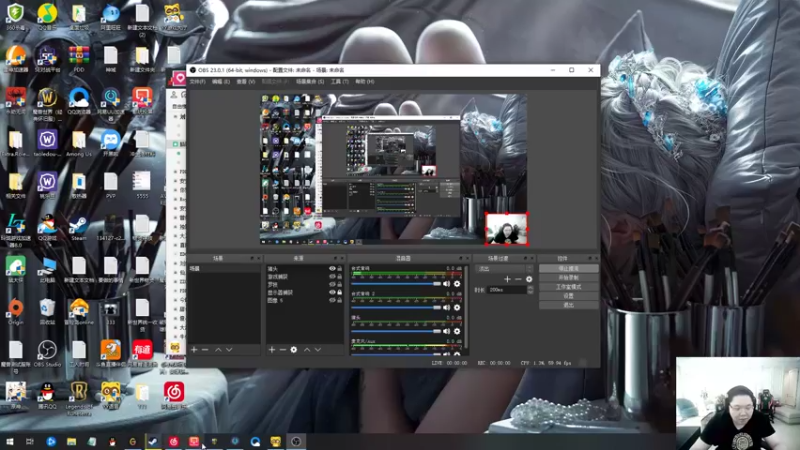Open the Legends of Runeterra desktop shortcut
Screen dimensions: 800x450
79,396
